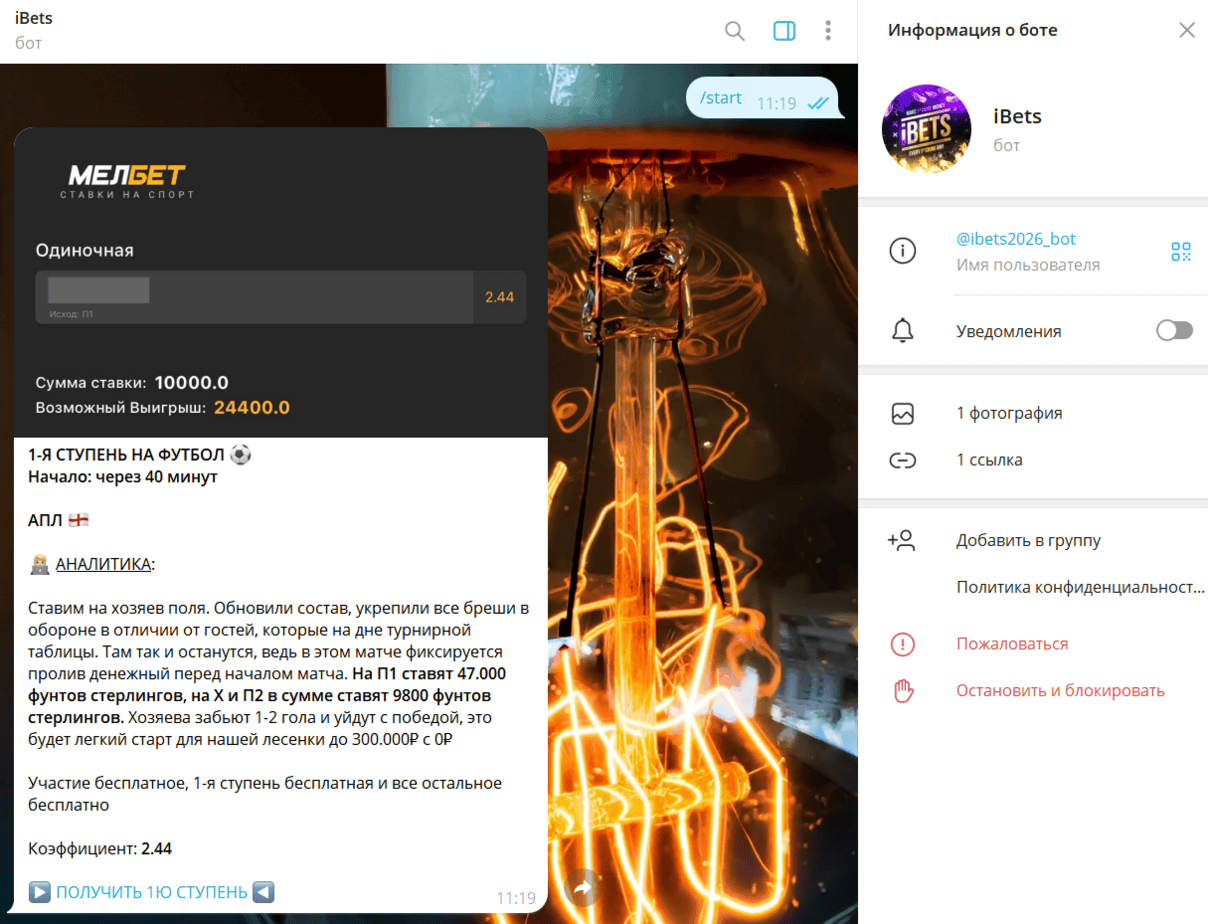Click the iBets bot avatar picture
This screenshot has height=924, width=1208.
[x=926, y=130]
